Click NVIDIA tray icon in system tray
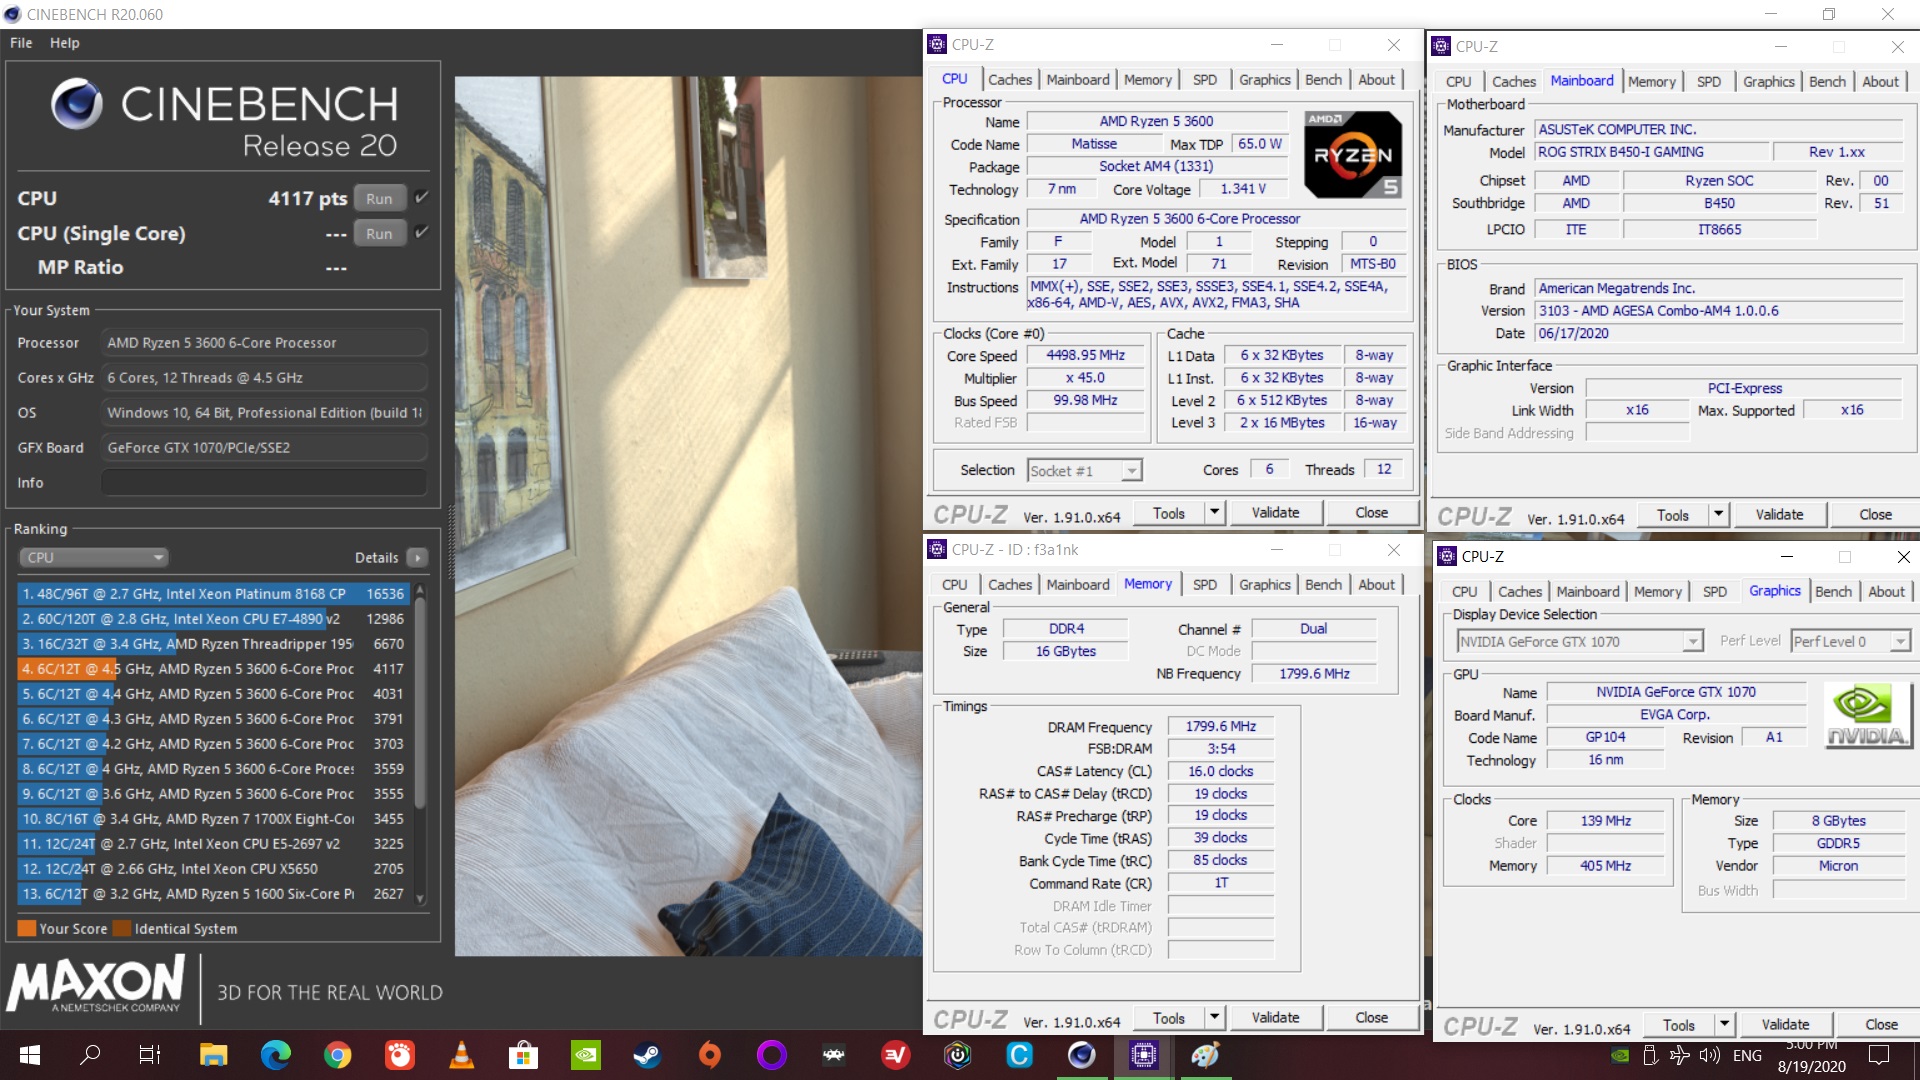 point(1620,1055)
